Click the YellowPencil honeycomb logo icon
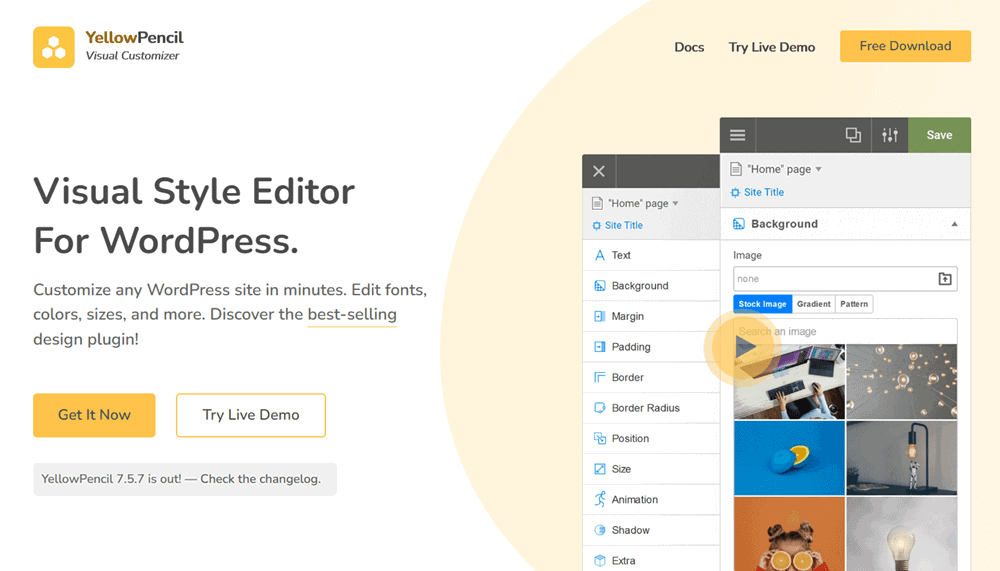The width and height of the screenshot is (1000, 571). (54, 47)
